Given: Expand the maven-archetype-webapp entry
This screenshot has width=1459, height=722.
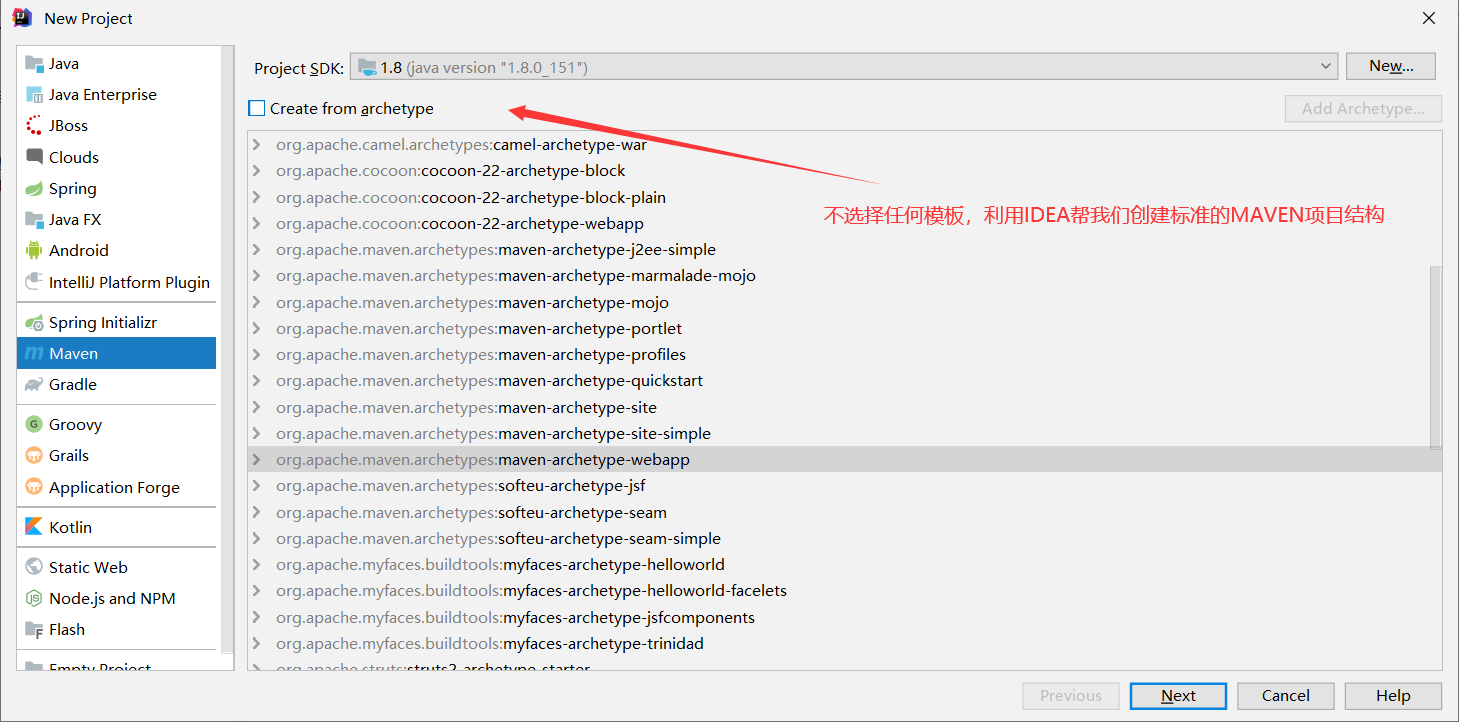Looking at the screenshot, I should pos(257,460).
